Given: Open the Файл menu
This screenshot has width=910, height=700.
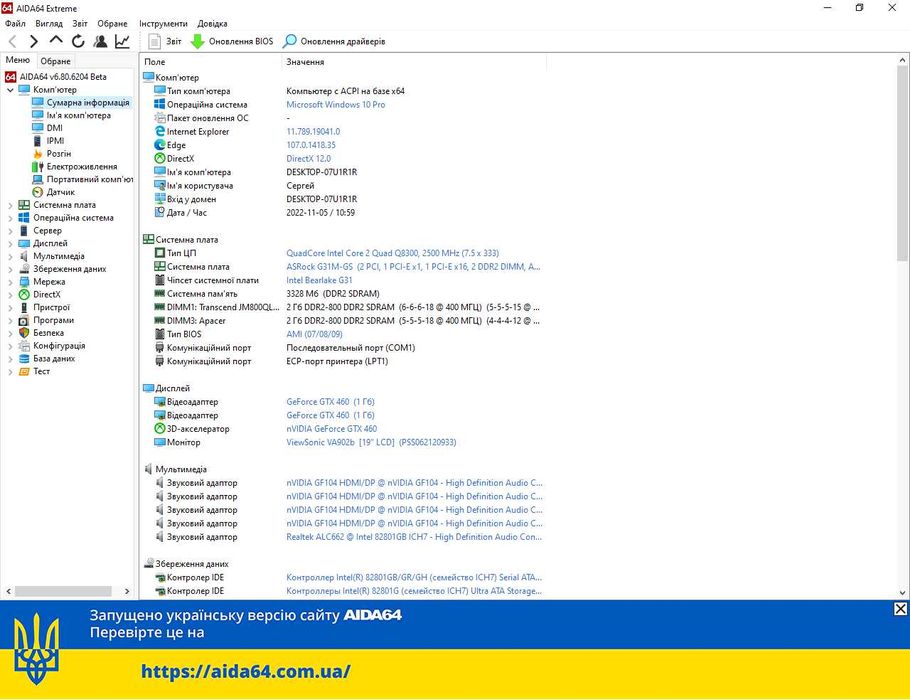Looking at the screenshot, I should pos(15,24).
